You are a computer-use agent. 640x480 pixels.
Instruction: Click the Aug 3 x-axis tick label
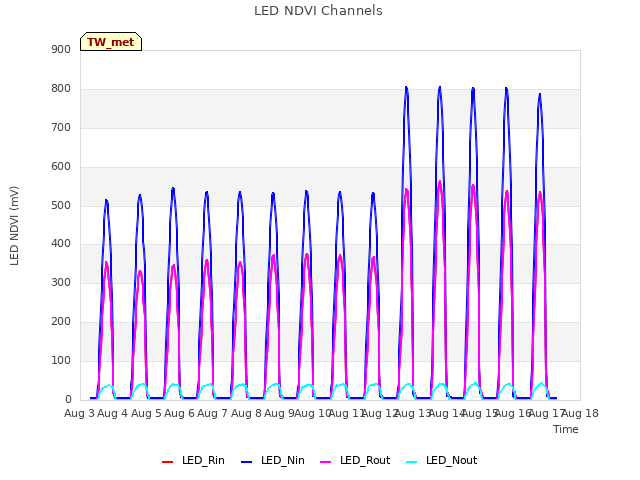click(x=80, y=413)
